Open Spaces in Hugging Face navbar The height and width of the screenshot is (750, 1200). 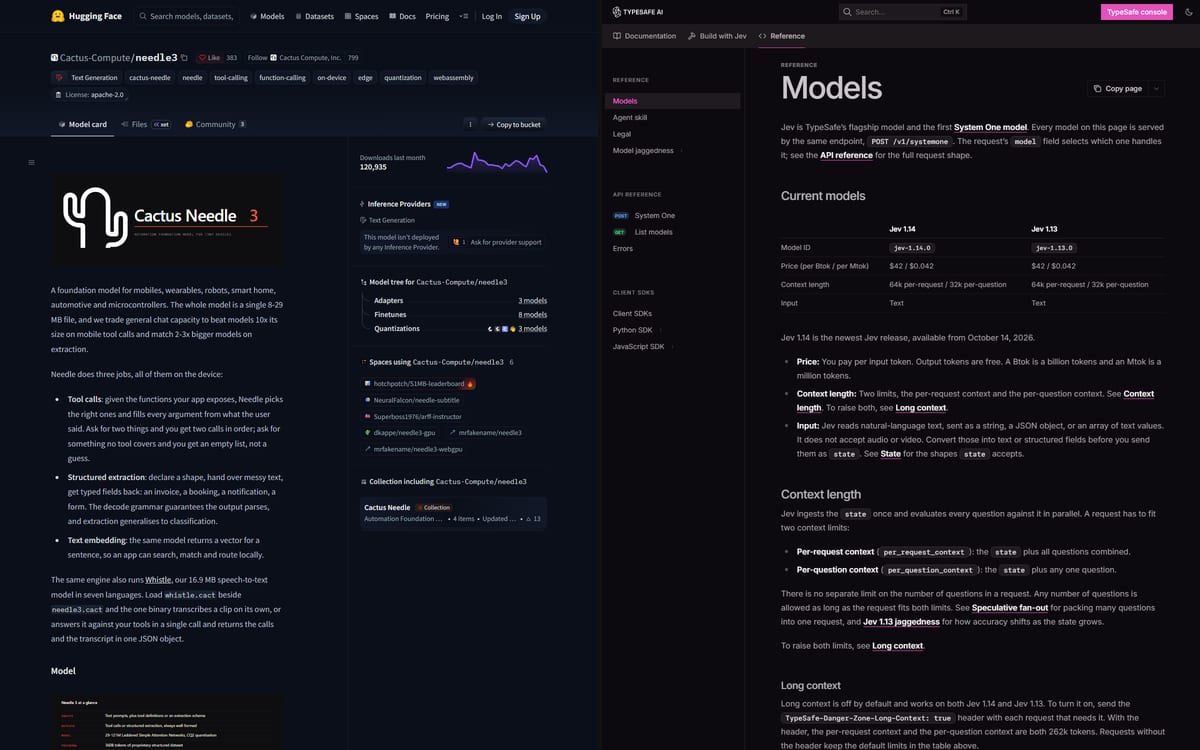(x=361, y=16)
